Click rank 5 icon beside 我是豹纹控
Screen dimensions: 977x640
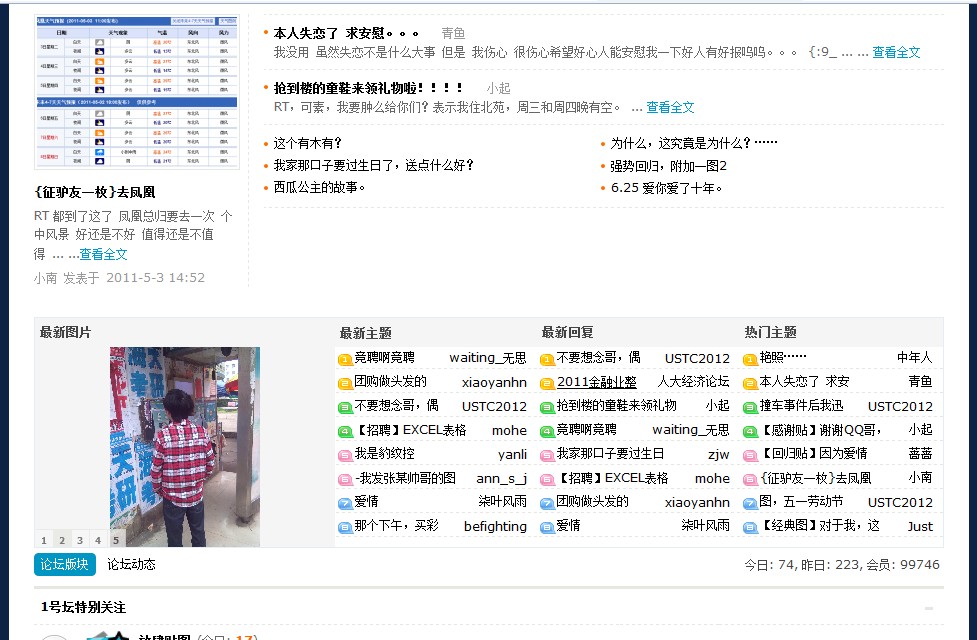point(345,455)
